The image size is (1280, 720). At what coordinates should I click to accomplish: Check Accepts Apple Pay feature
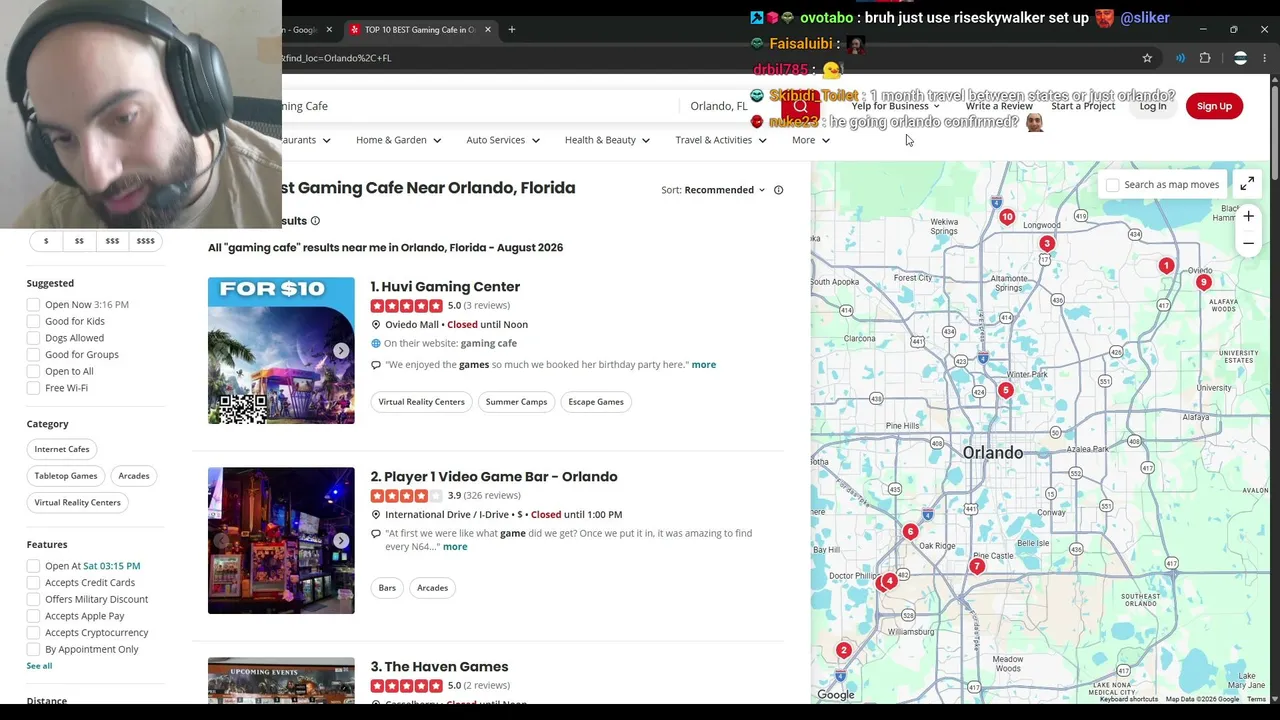tap(33, 616)
